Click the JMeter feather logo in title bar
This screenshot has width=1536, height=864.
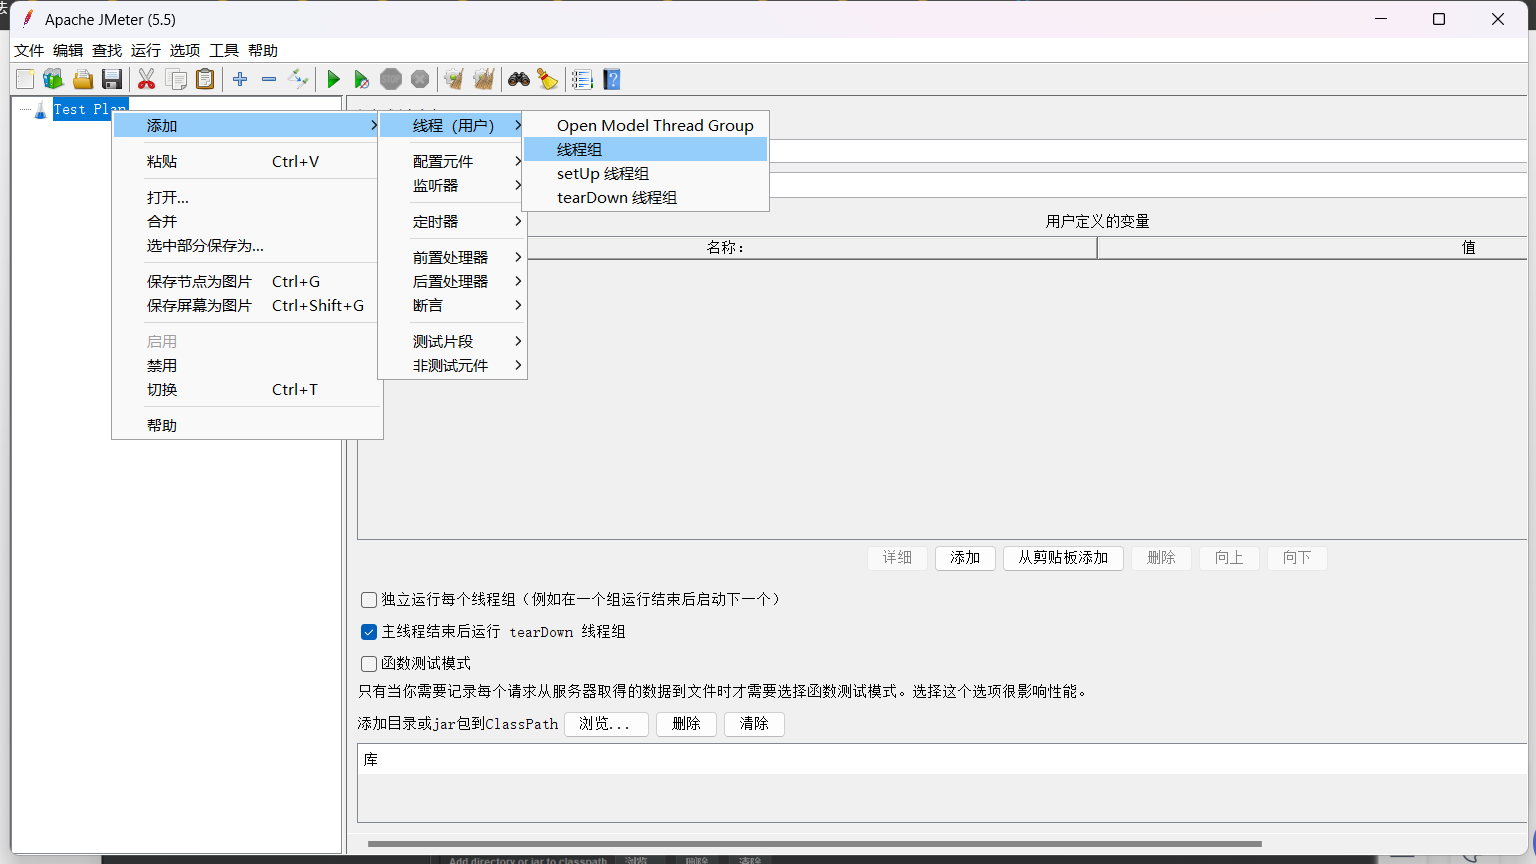(x=27, y=18)
